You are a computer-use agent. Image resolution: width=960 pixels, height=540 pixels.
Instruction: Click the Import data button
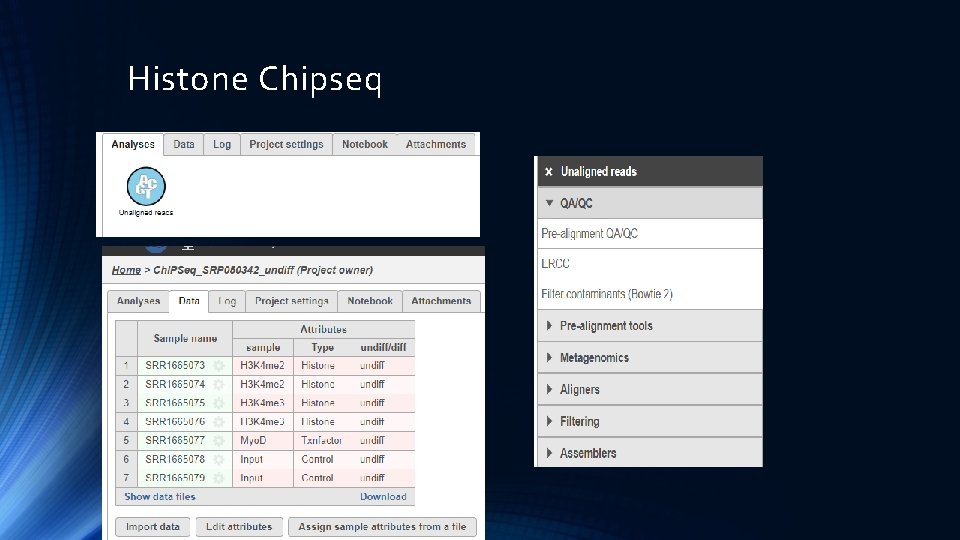(153, 527)
